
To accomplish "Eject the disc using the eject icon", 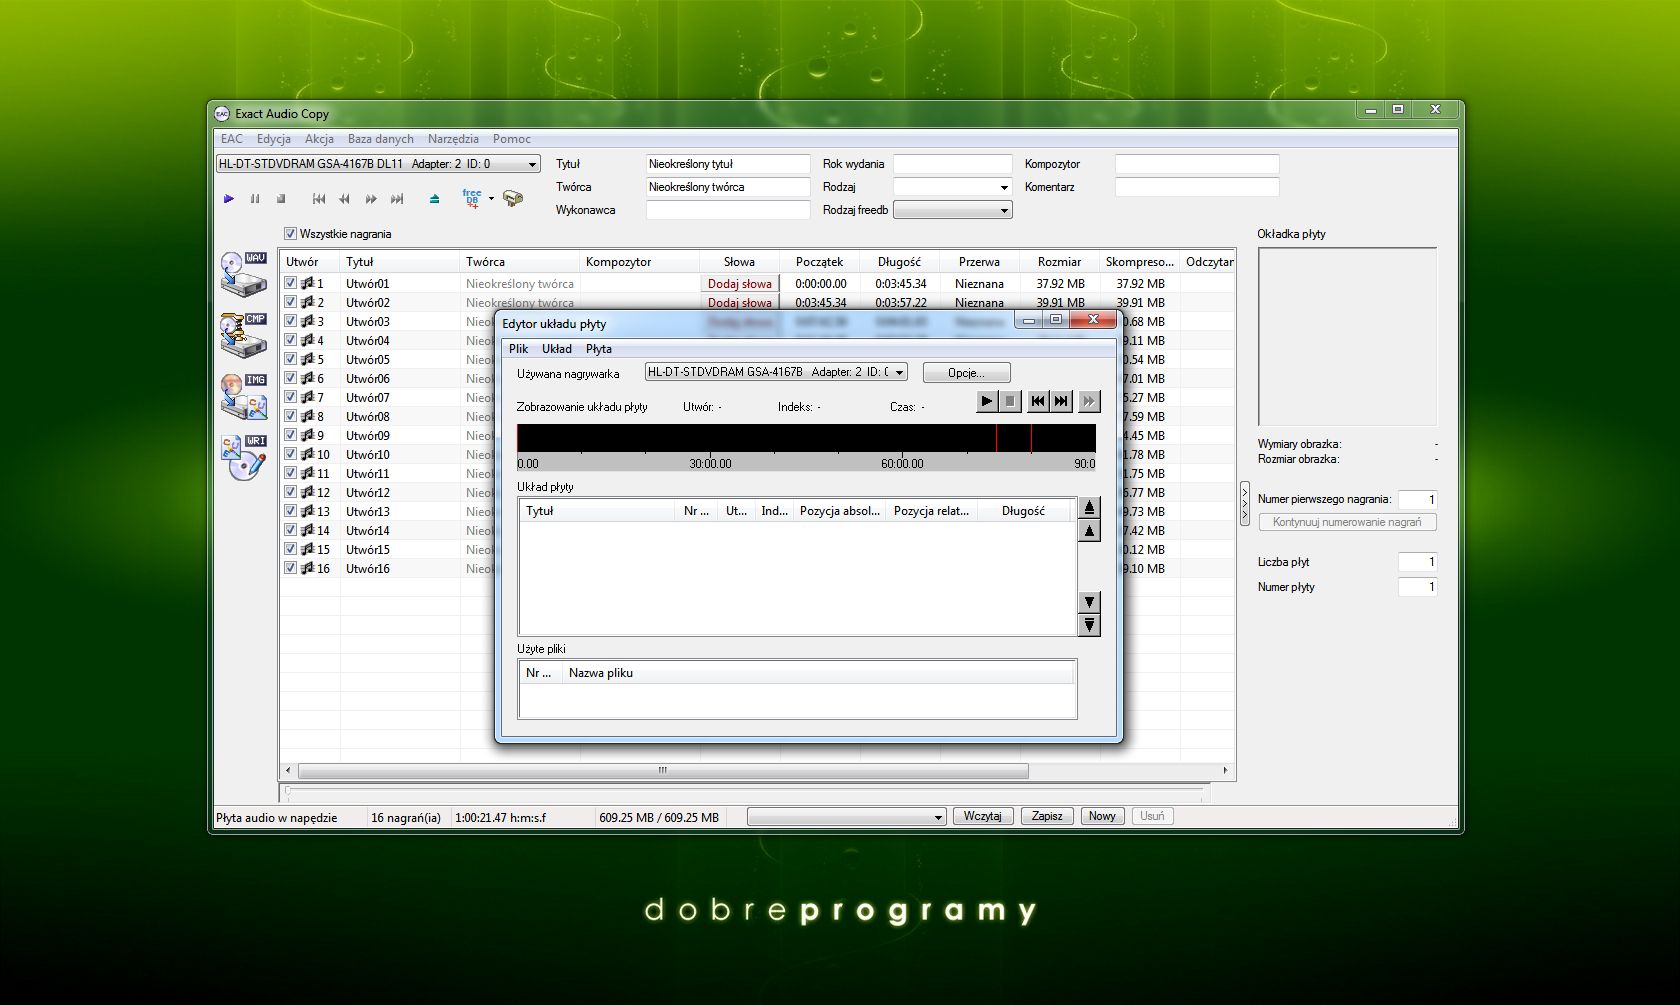I will [434, 199].
